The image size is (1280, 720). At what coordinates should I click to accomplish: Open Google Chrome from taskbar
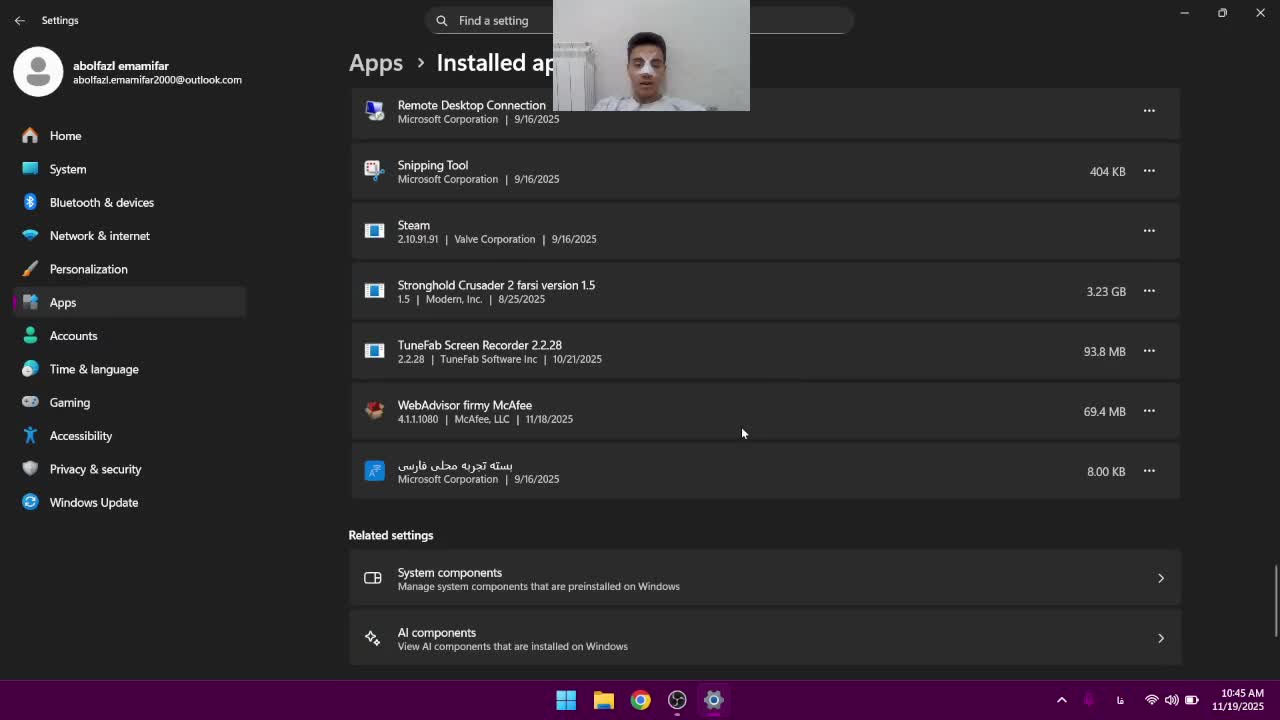(640, 700)
